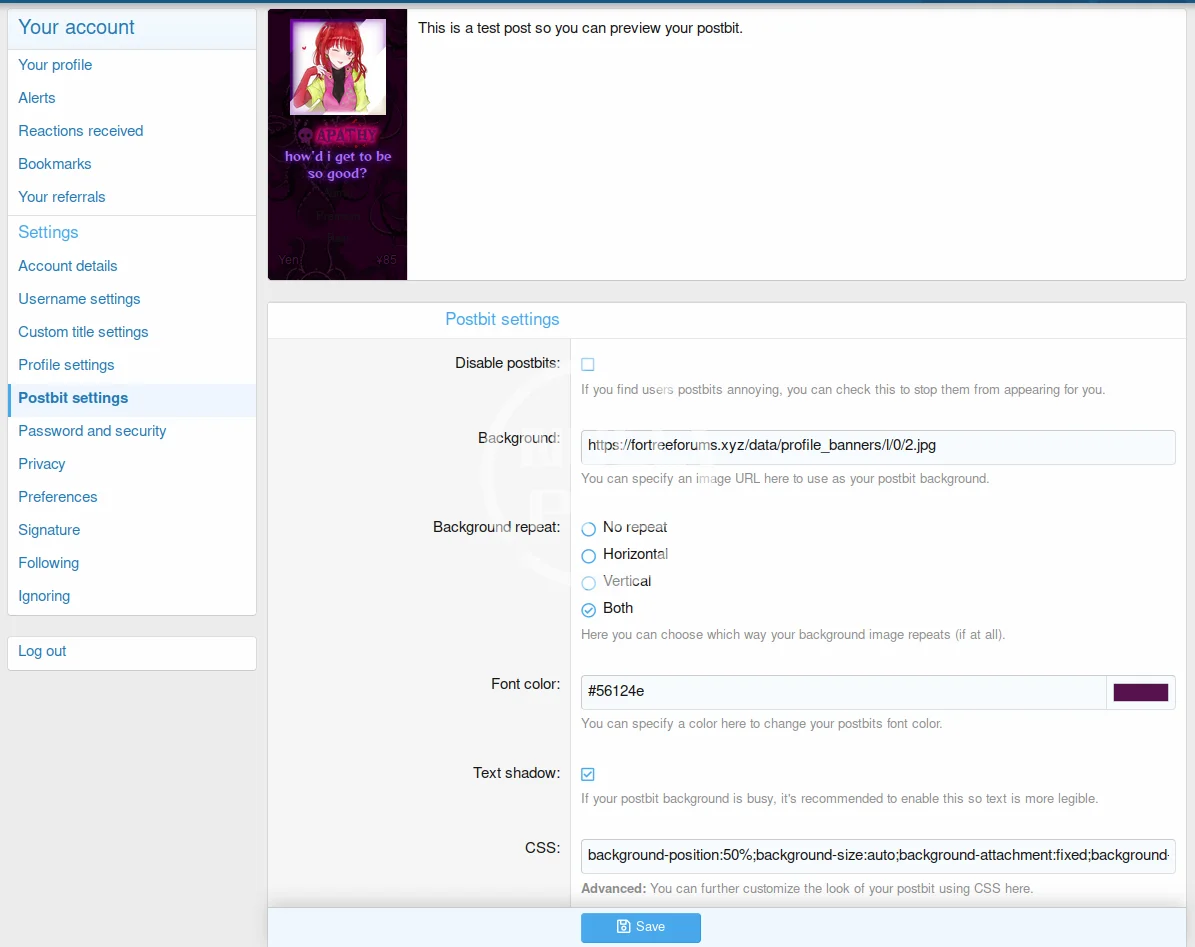
Task: Select the Both background repeat option
Action: click(x=589, y=609)
